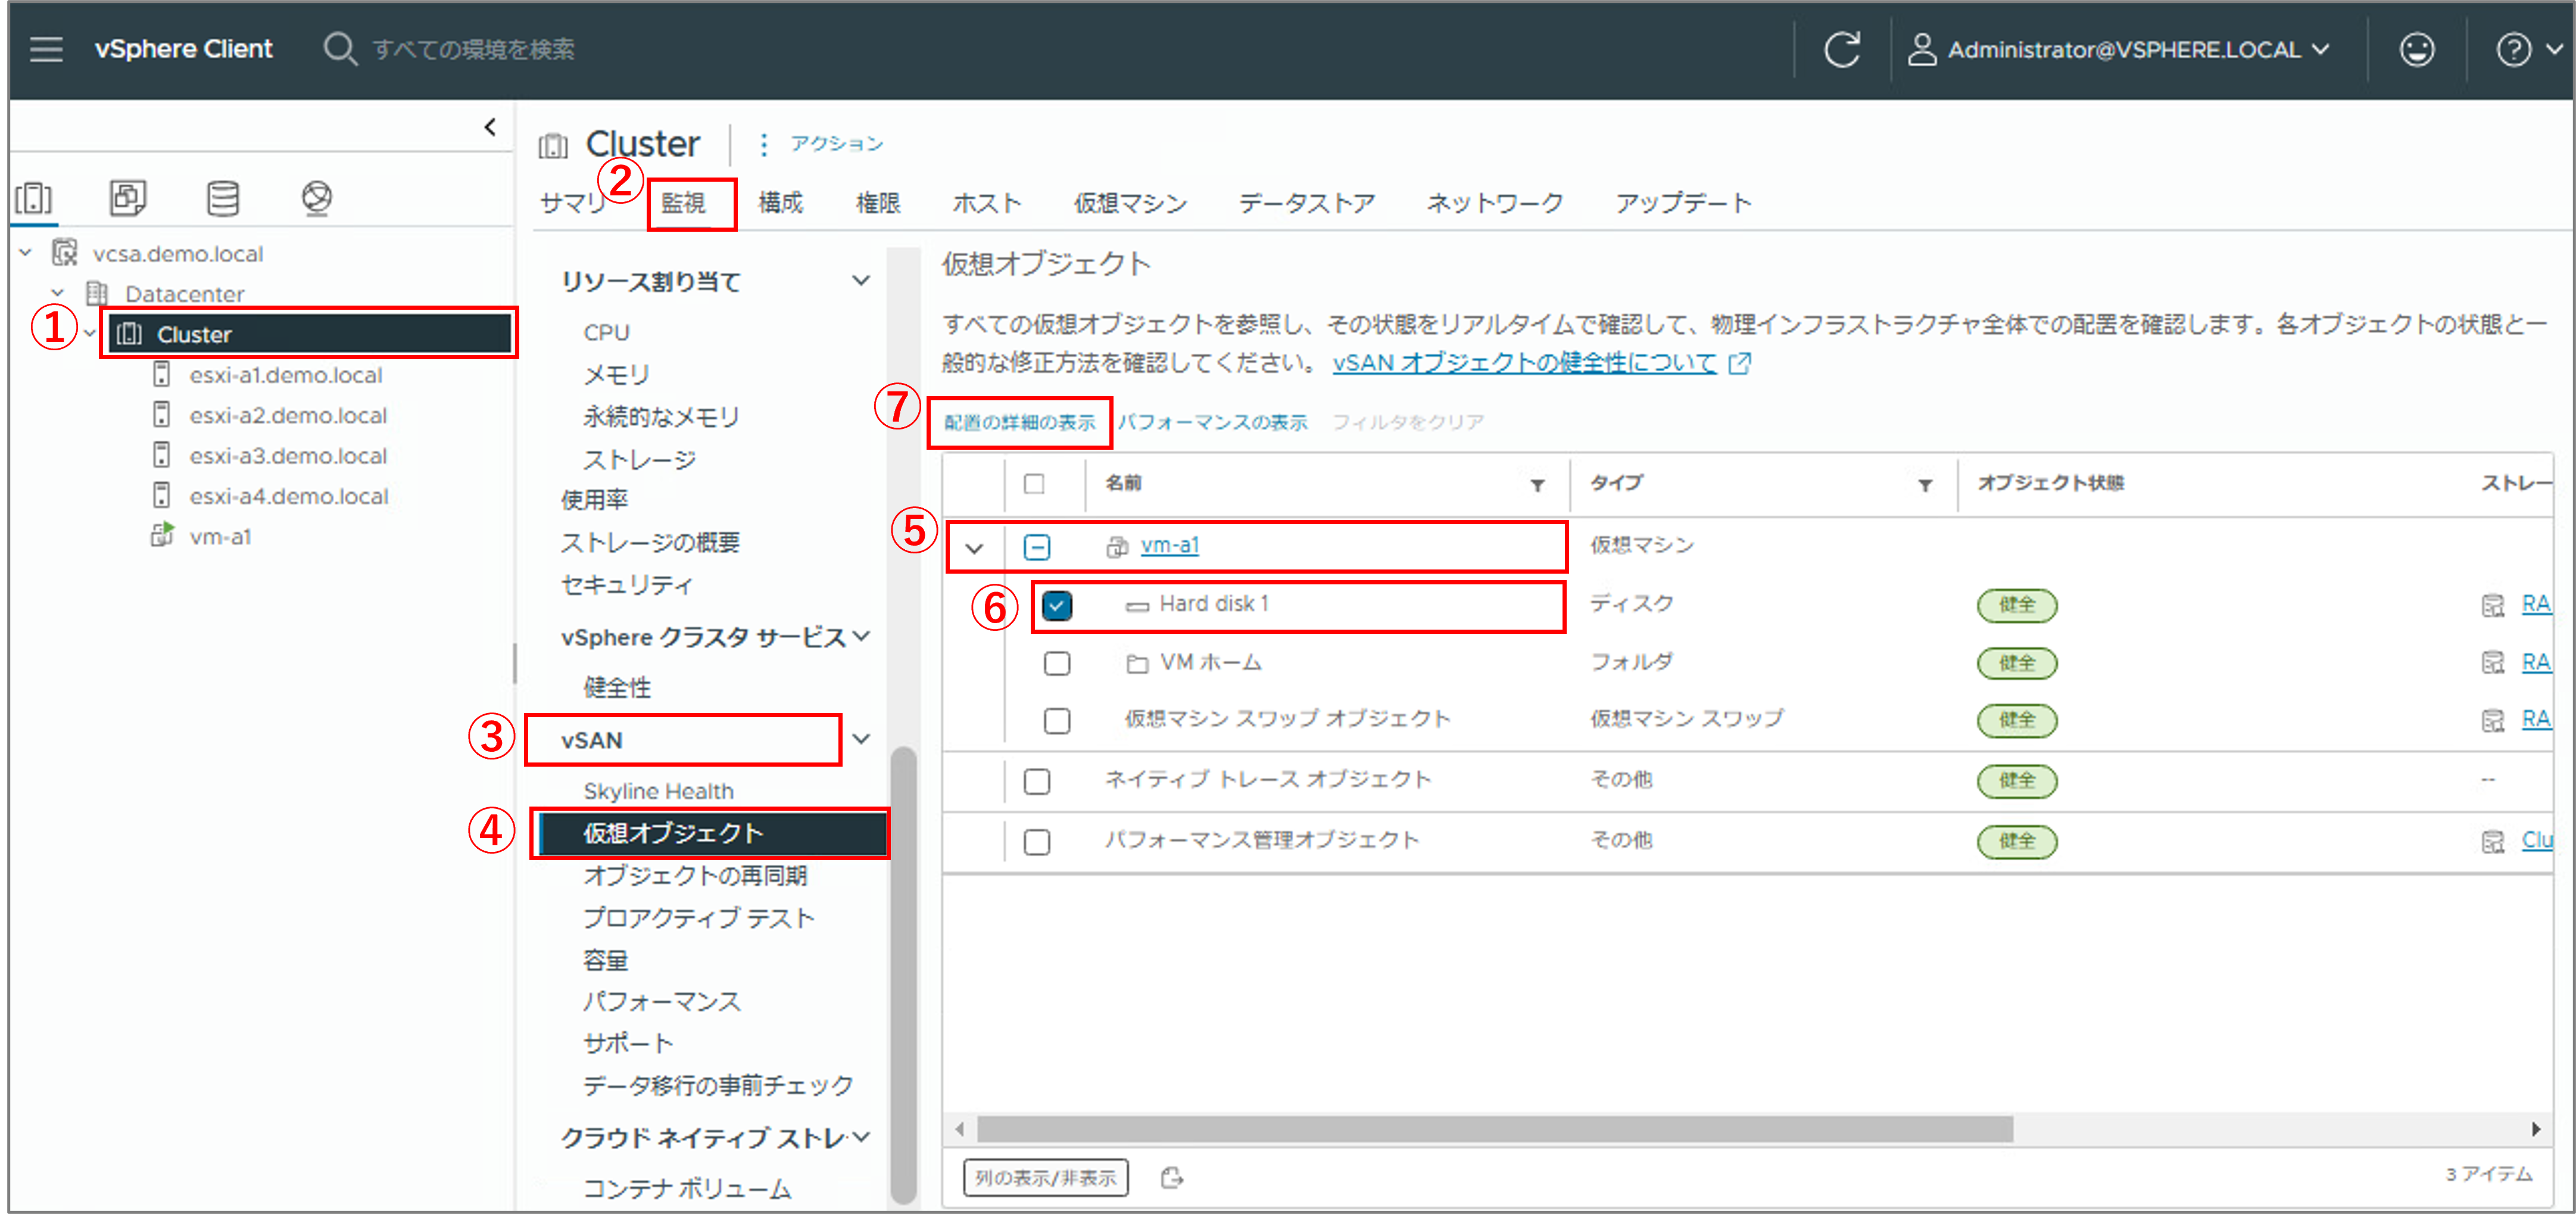
Task: Open the help question mark menu
Action: pyautogui.click(x=2513, y=49)
